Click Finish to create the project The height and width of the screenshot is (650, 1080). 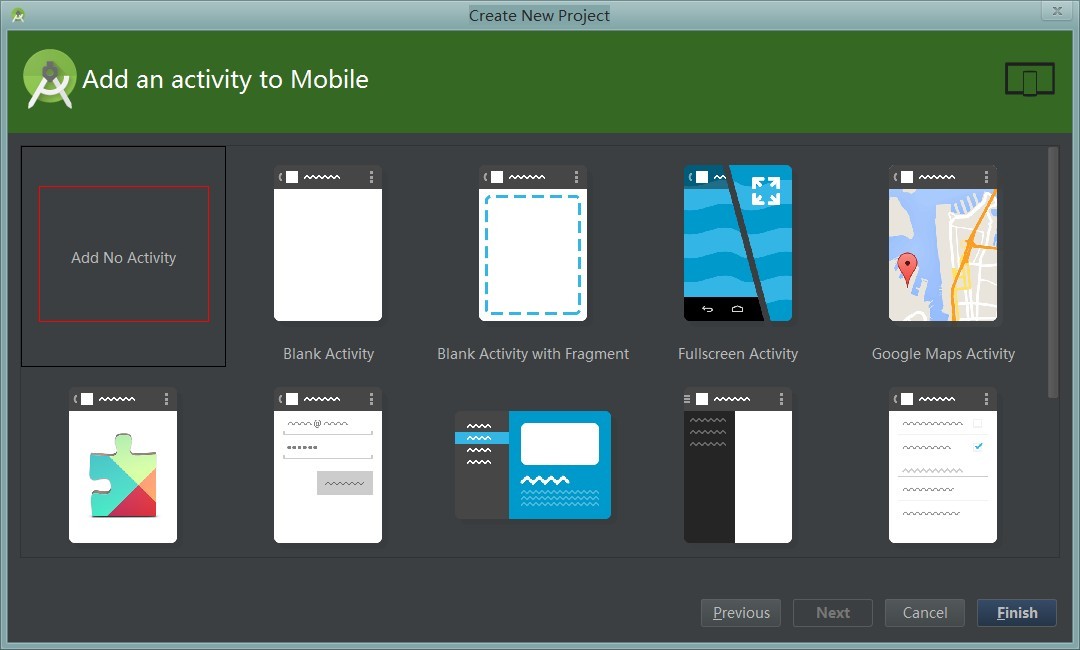1017,613
